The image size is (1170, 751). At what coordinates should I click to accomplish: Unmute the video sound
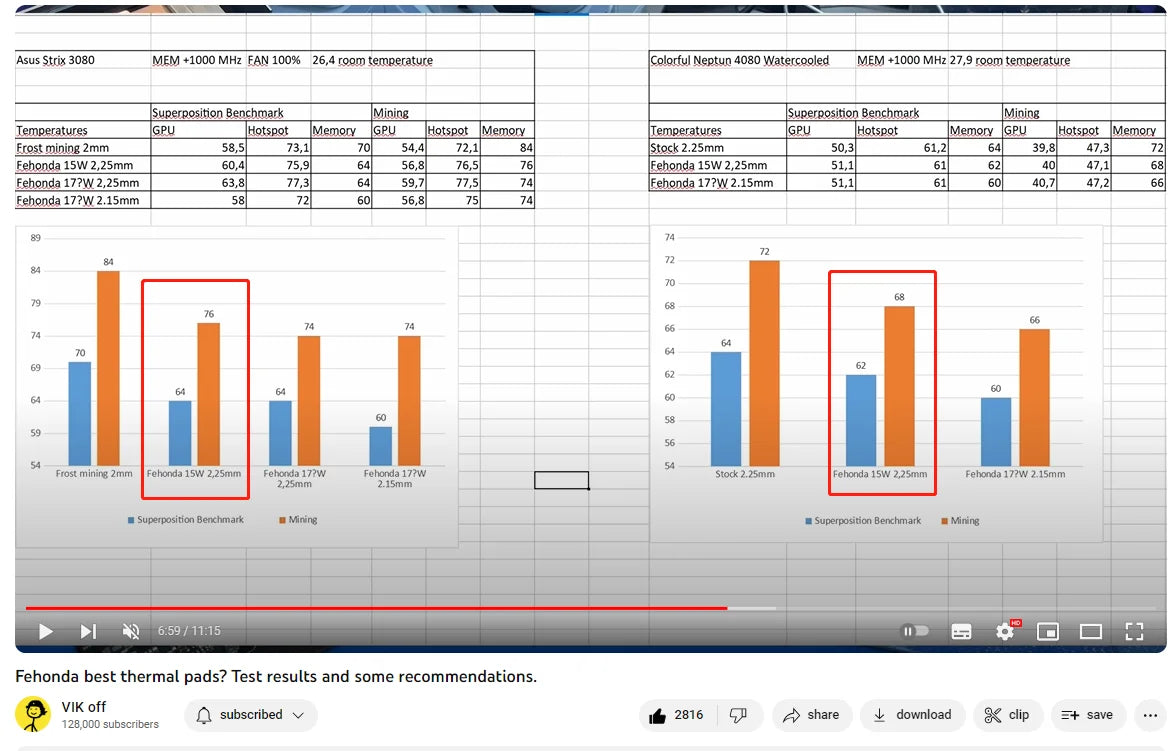coord(131,632)
